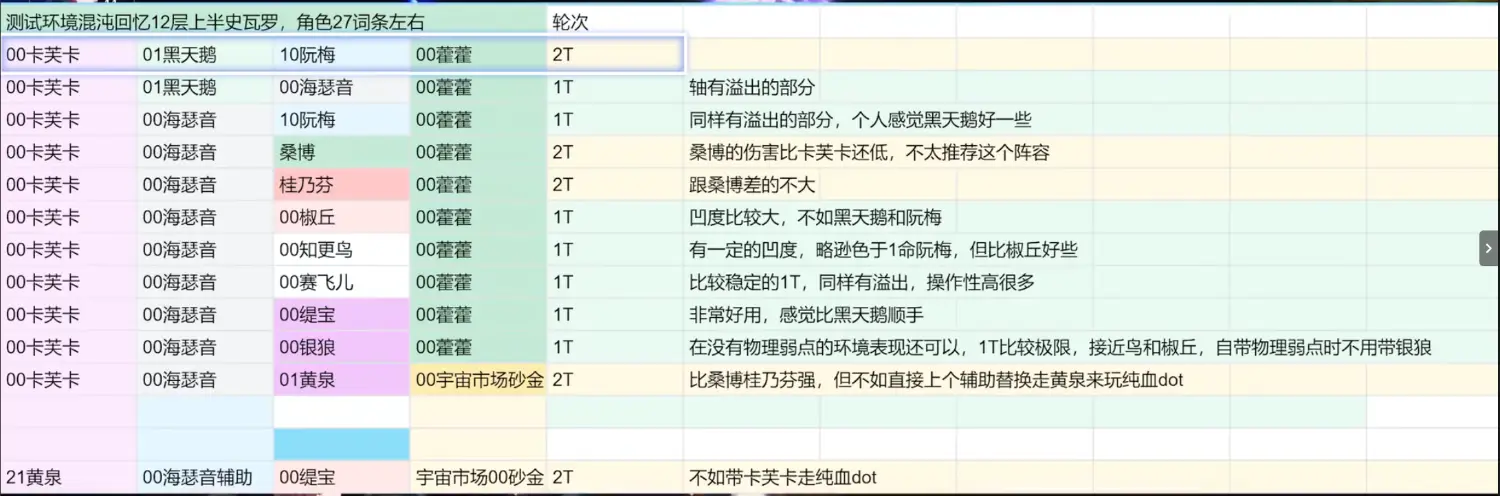1500x496 pixels.
Task: Select the 轴有溢出的部分 comment cell
Action: pos(752,88)
